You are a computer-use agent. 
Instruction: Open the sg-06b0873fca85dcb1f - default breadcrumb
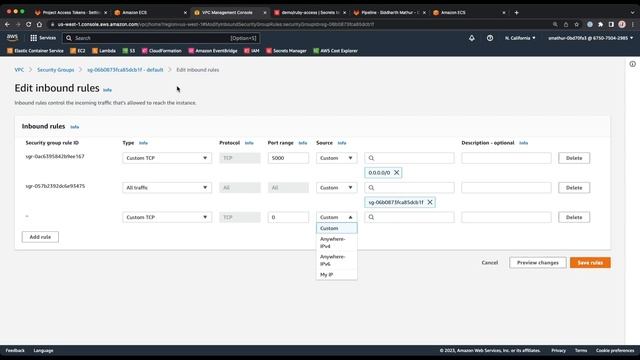point(125,70)
